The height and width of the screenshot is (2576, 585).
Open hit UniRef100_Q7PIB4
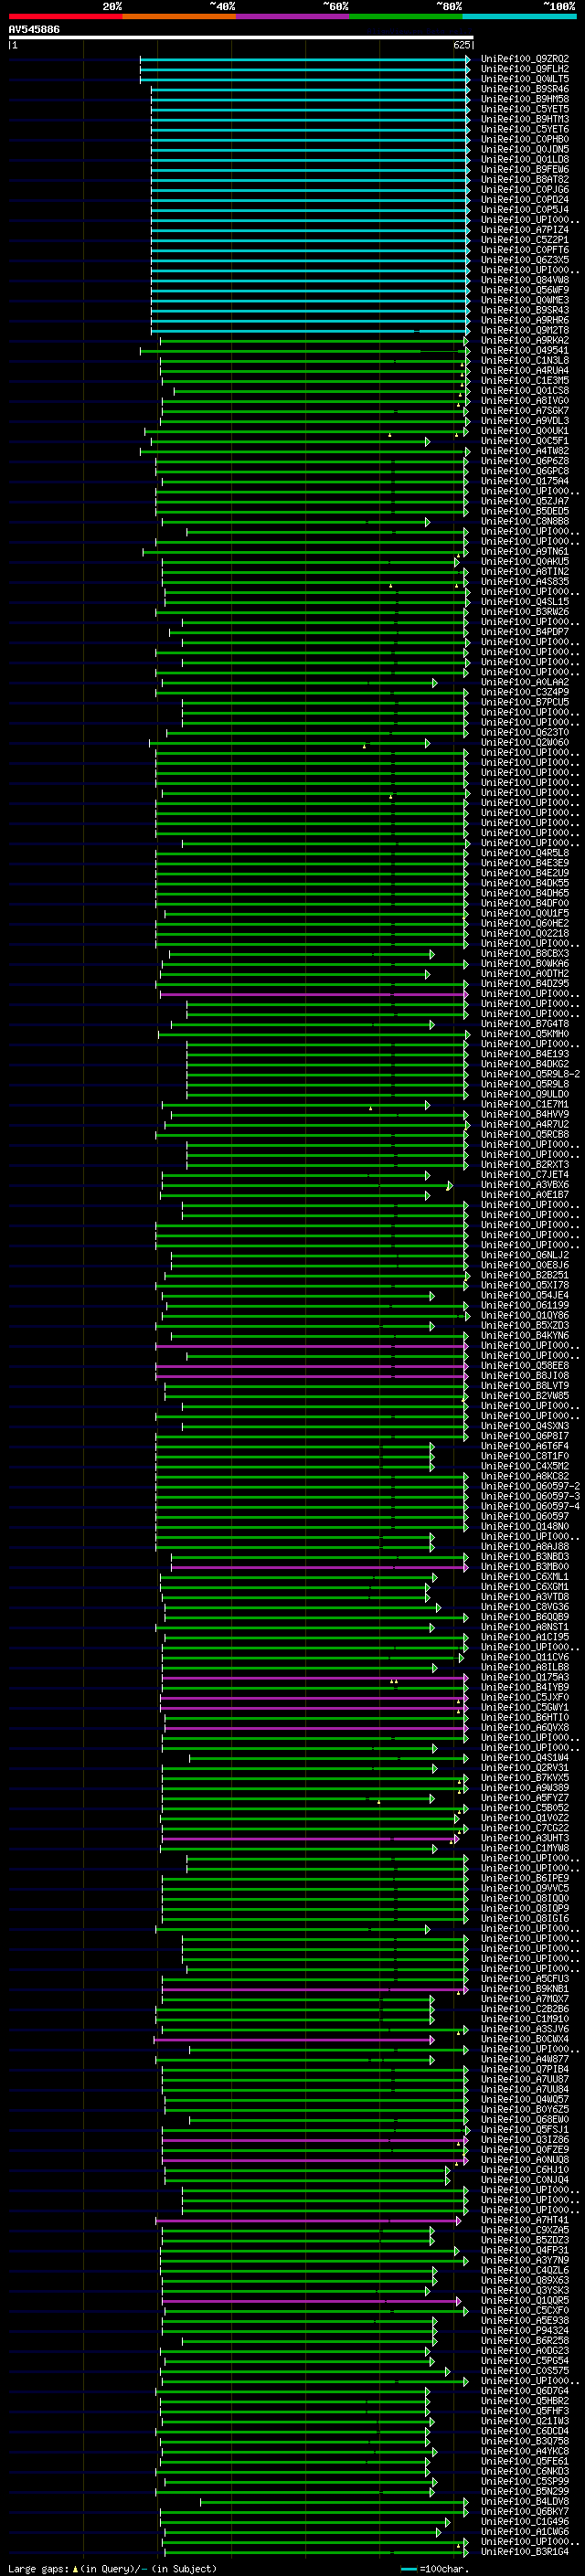coord(525,2069)
